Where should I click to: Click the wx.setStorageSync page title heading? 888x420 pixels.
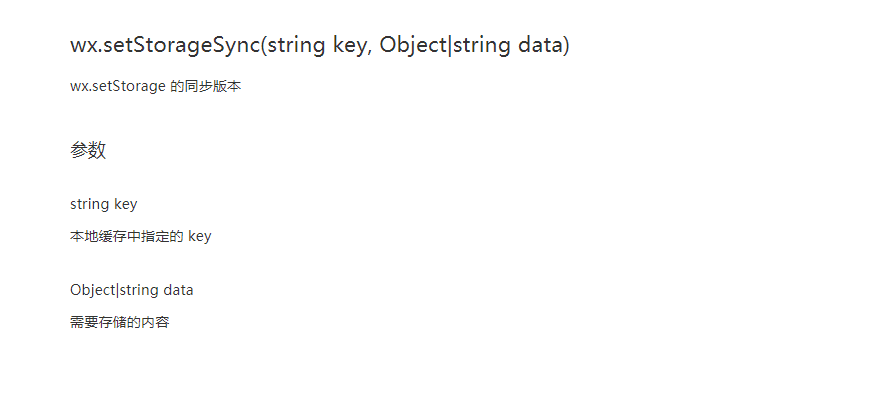[x=320, y=45]
